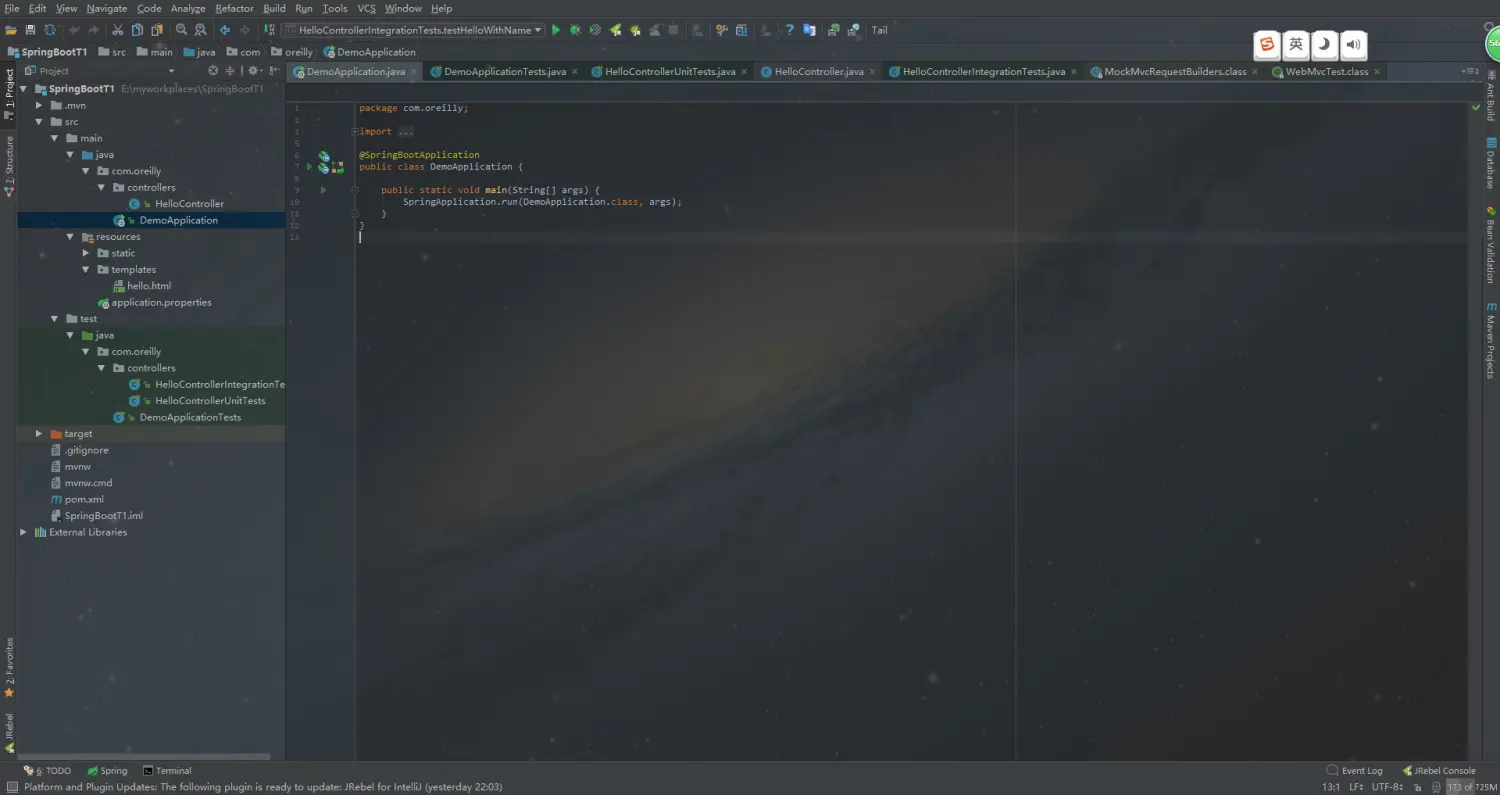Image resolution: width=1500 pixels, height=795 pixels.
Task: Click the green Run button
Action: click(556, 30)
